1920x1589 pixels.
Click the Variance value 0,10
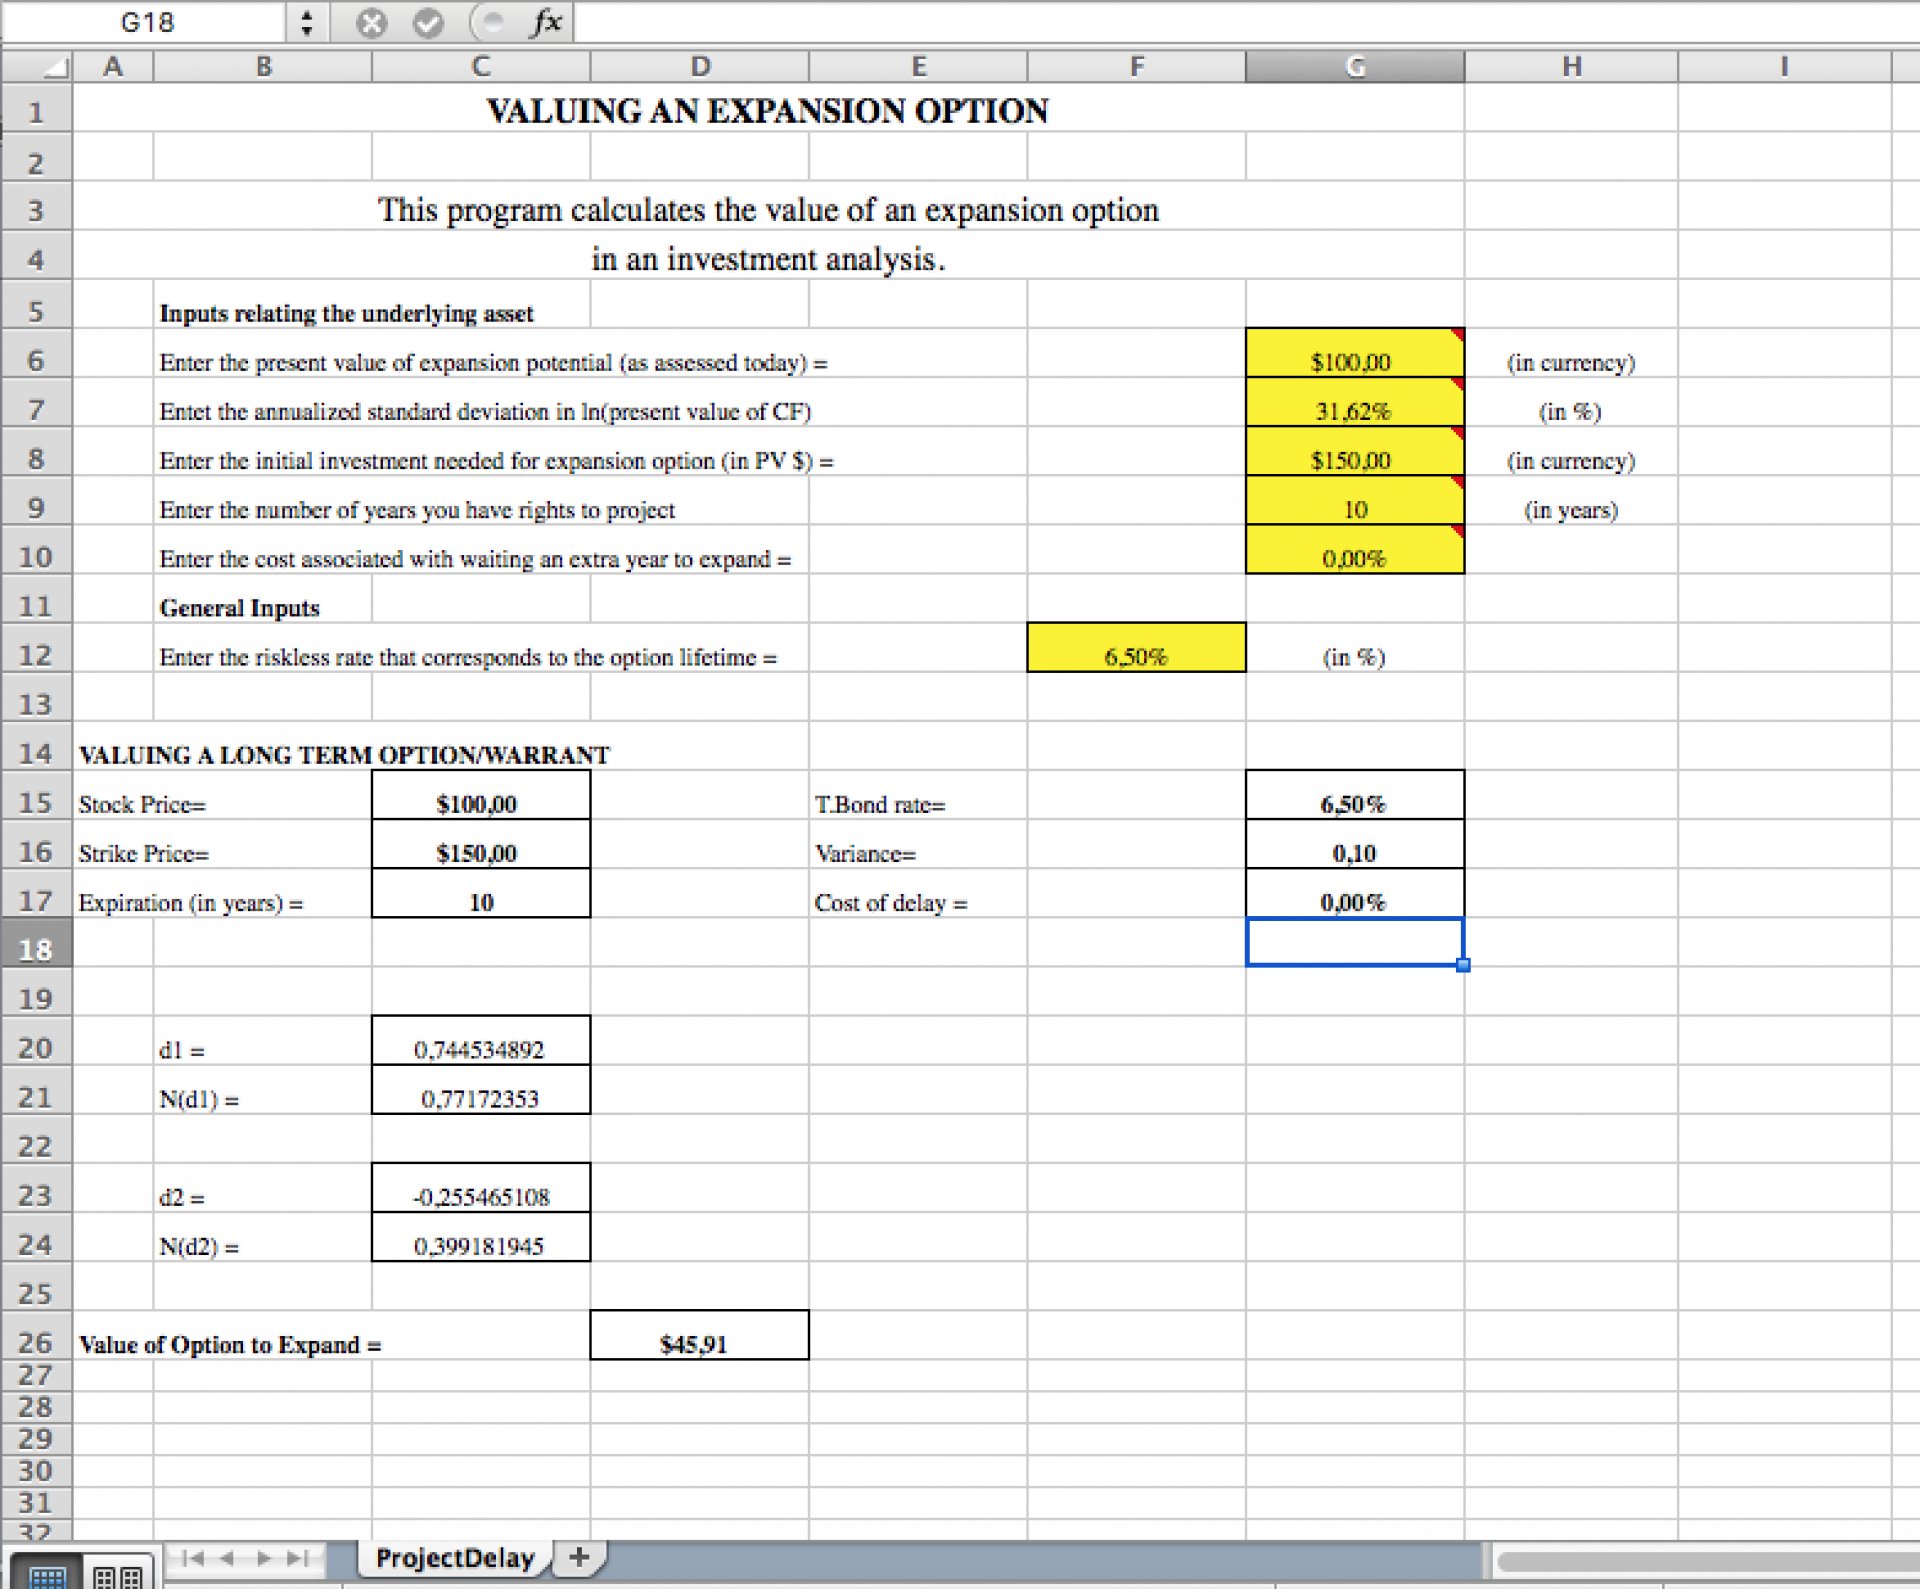[1355, 844]
